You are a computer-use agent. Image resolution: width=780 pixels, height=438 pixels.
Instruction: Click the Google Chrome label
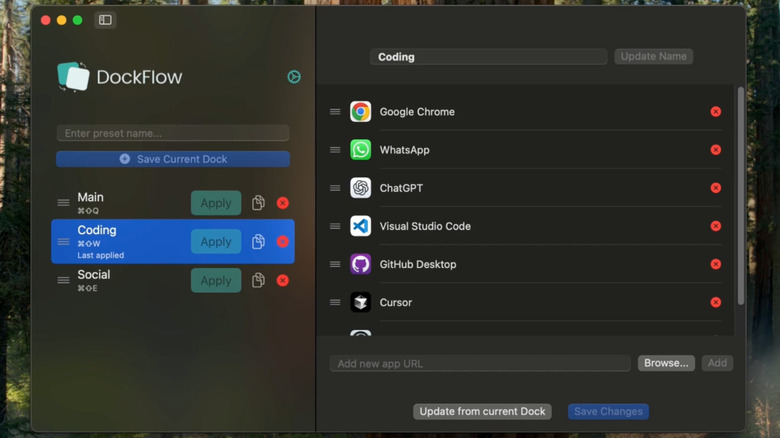pyautogui.click(x=417, y=112)
